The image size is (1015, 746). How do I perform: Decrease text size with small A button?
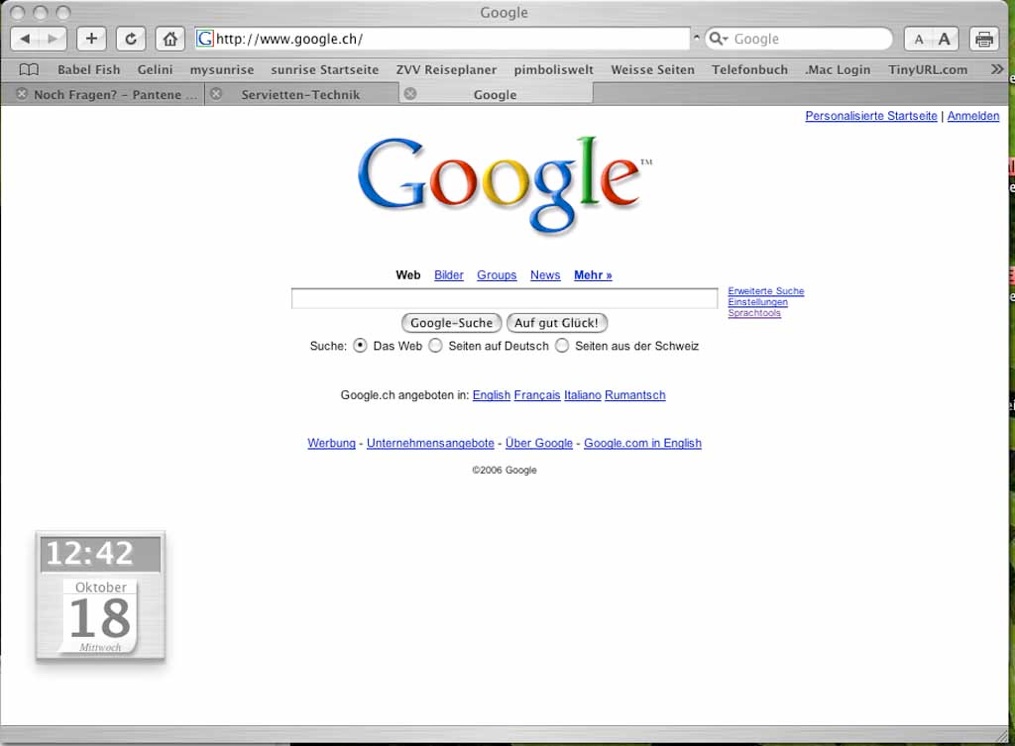(x=919, y=40)
